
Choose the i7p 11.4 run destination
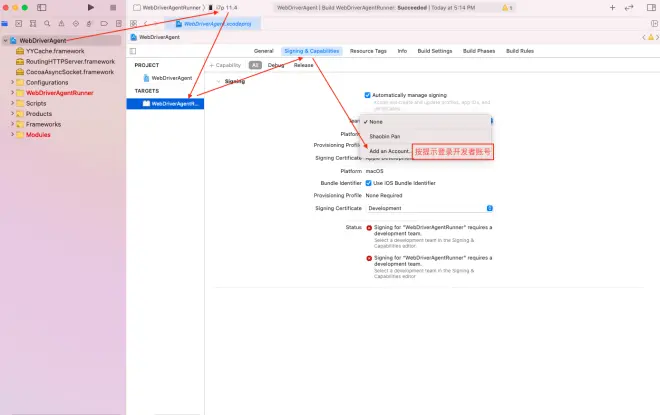pos(223,8)
